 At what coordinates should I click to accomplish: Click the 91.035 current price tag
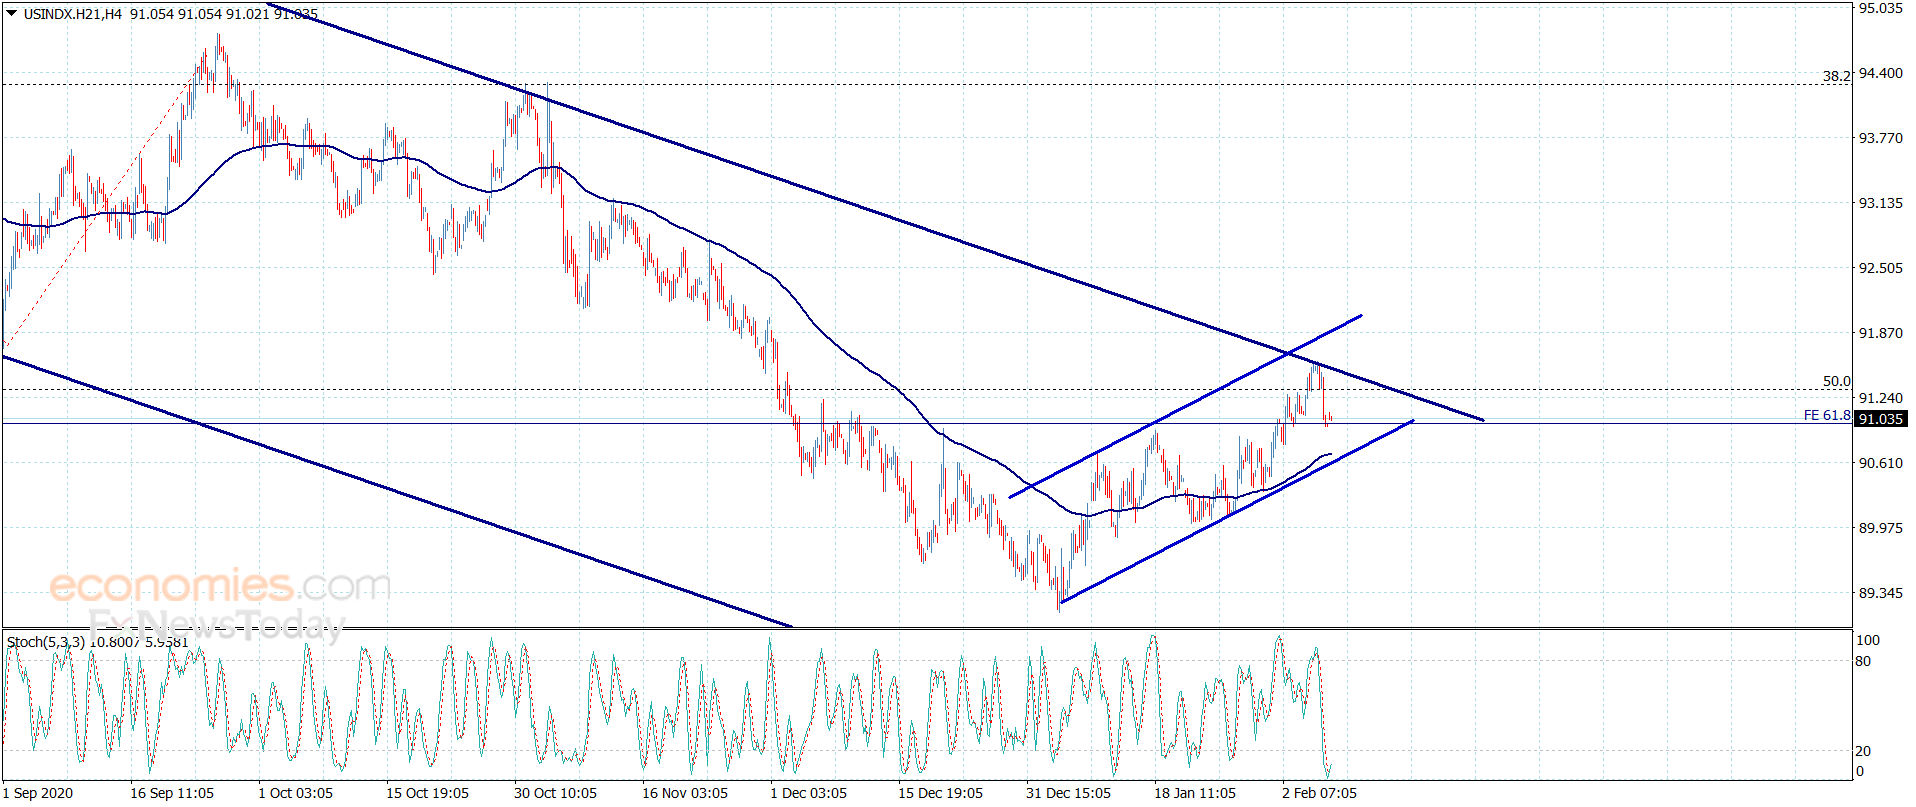coord(1880,419)
